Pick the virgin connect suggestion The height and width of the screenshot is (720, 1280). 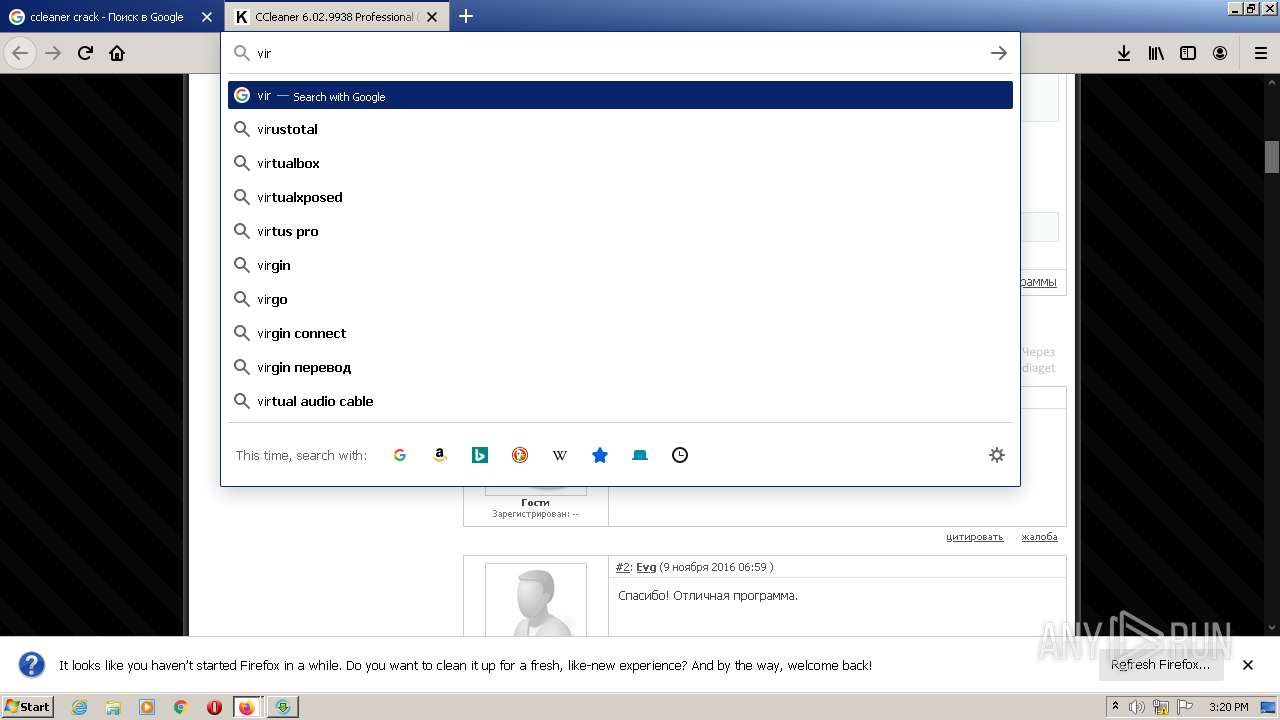click(620, 333)
